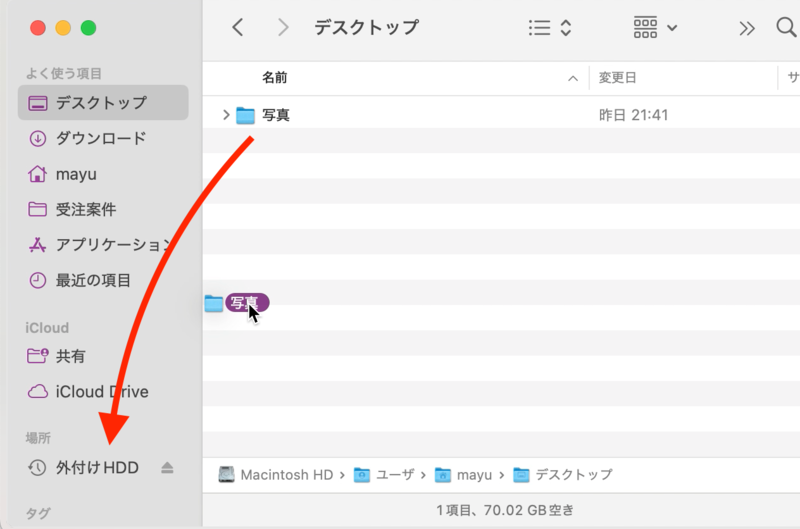Eject the 外付けHDD drive
The image size is (800, 529).
tap(167, 467)
